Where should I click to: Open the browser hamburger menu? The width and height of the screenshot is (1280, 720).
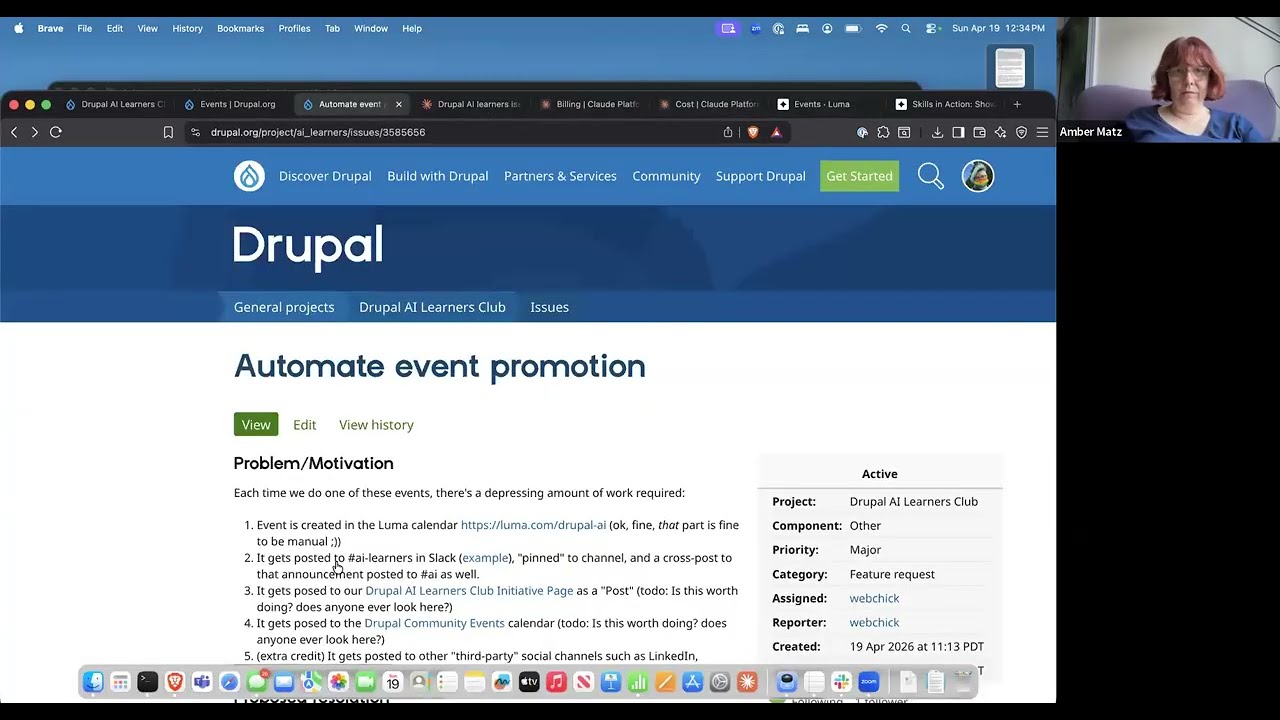[1042, 132]
